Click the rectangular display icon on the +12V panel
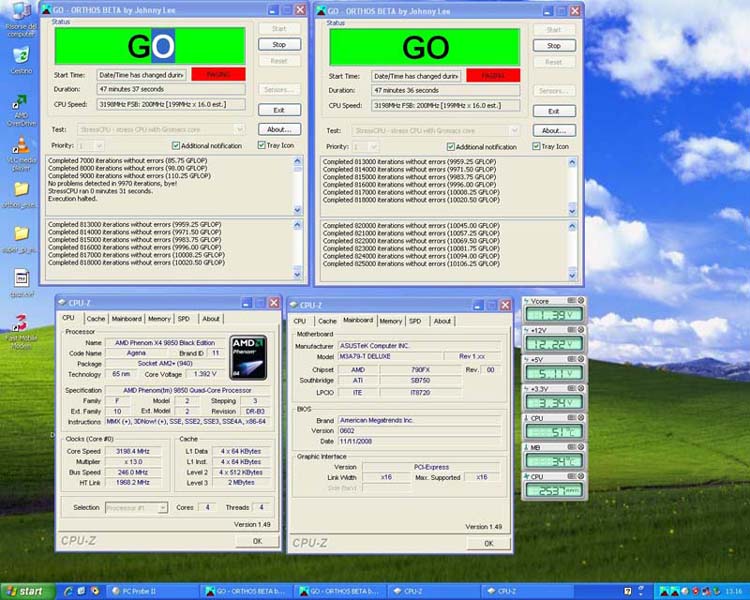Image resolution: width=750 pixels, height=600 pixels. click(572, 330)
